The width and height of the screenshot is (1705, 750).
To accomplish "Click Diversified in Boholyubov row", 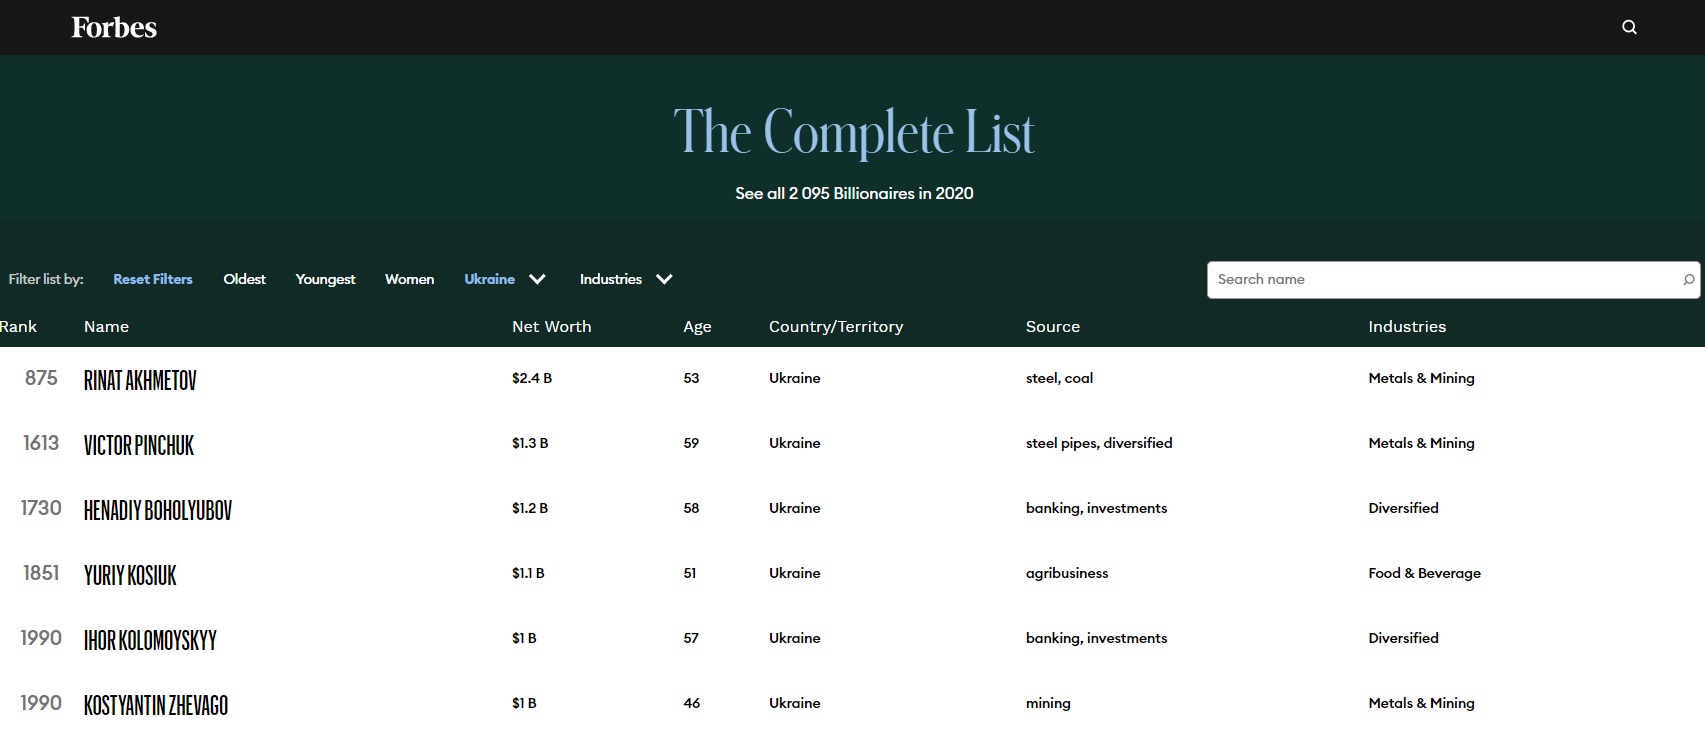I will click(1403, 508).
